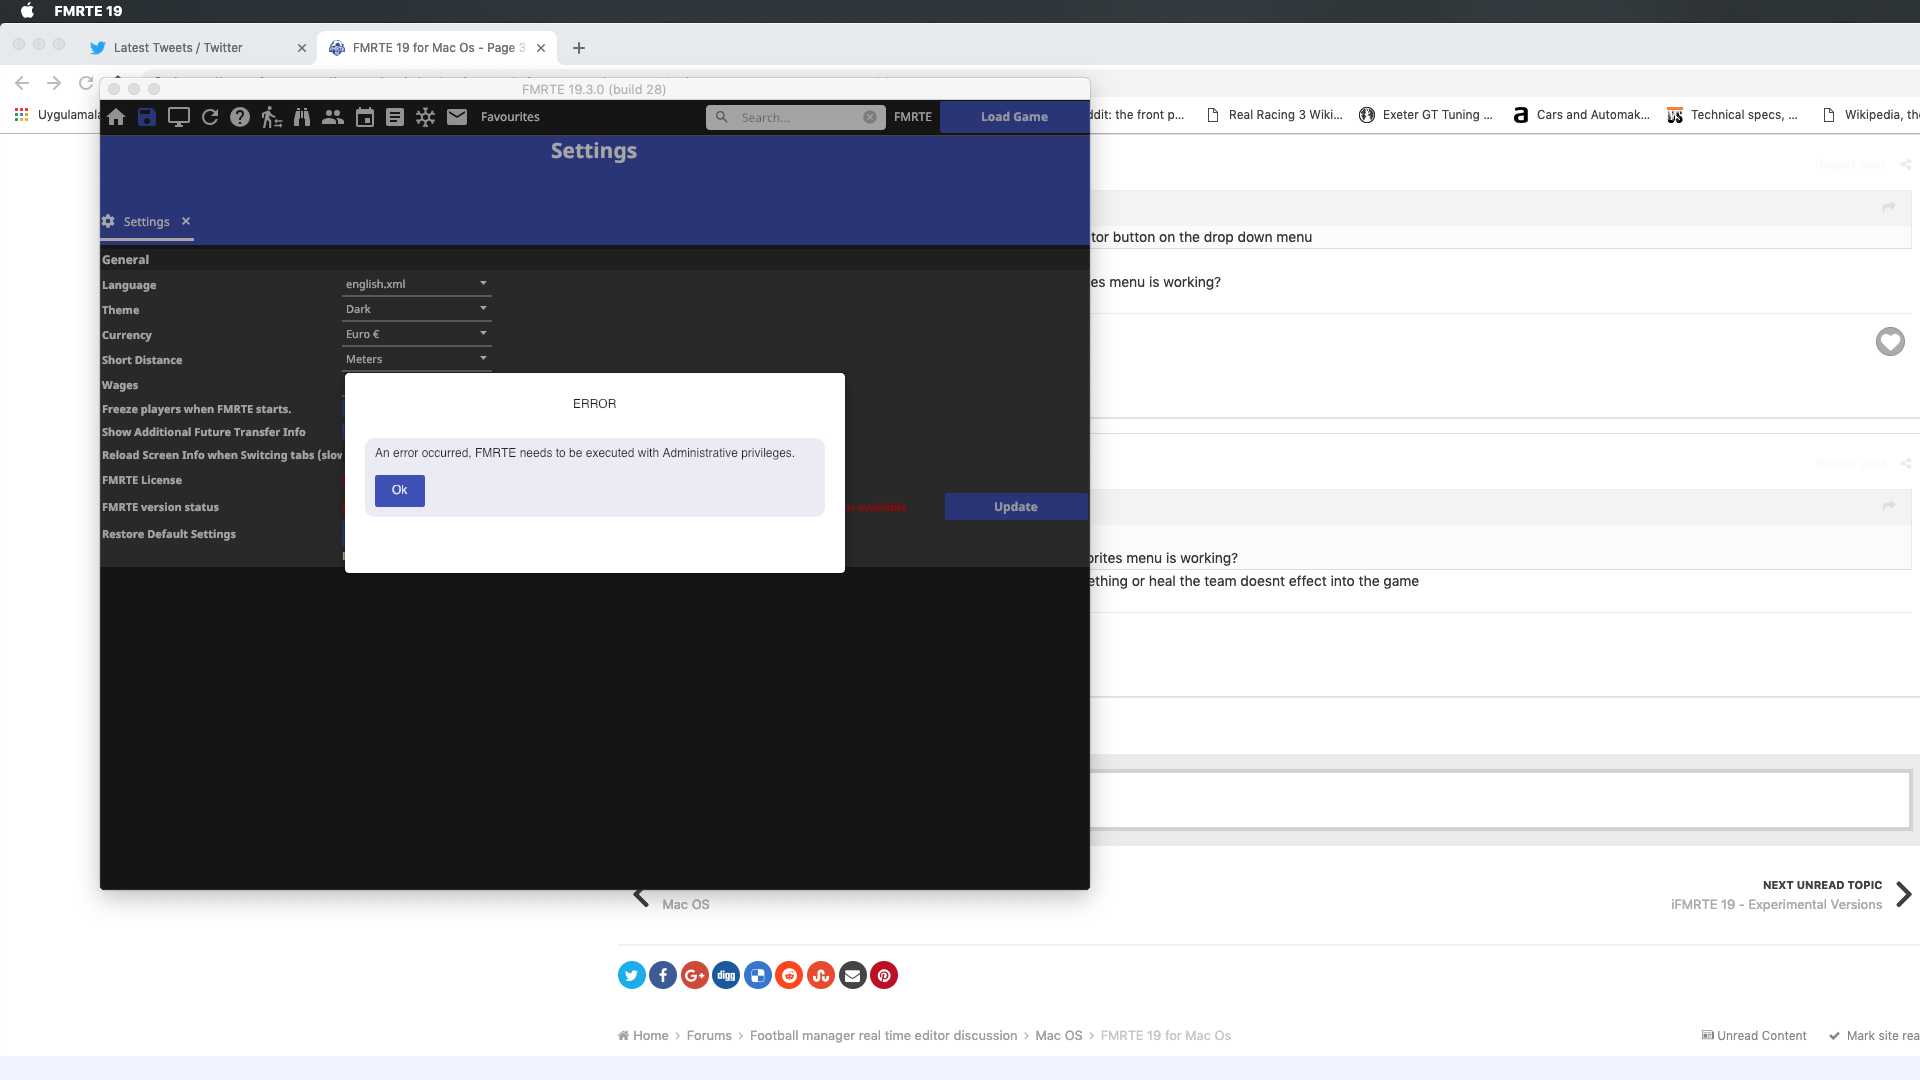Close the Latest Tweets browser tab

[302, 48]
